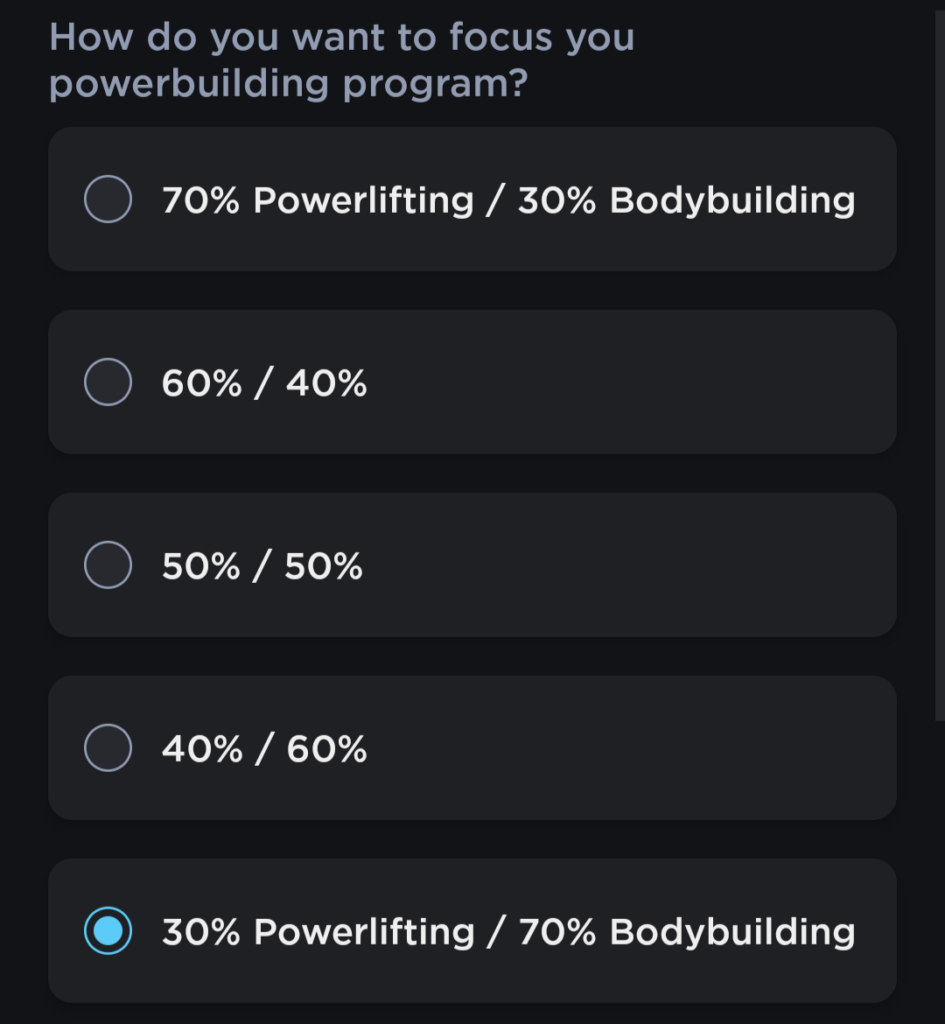Viewport: 945px width, 1024px height.
Task: Click the "How do you want to focus" heading
Action: tap(341, 38)
